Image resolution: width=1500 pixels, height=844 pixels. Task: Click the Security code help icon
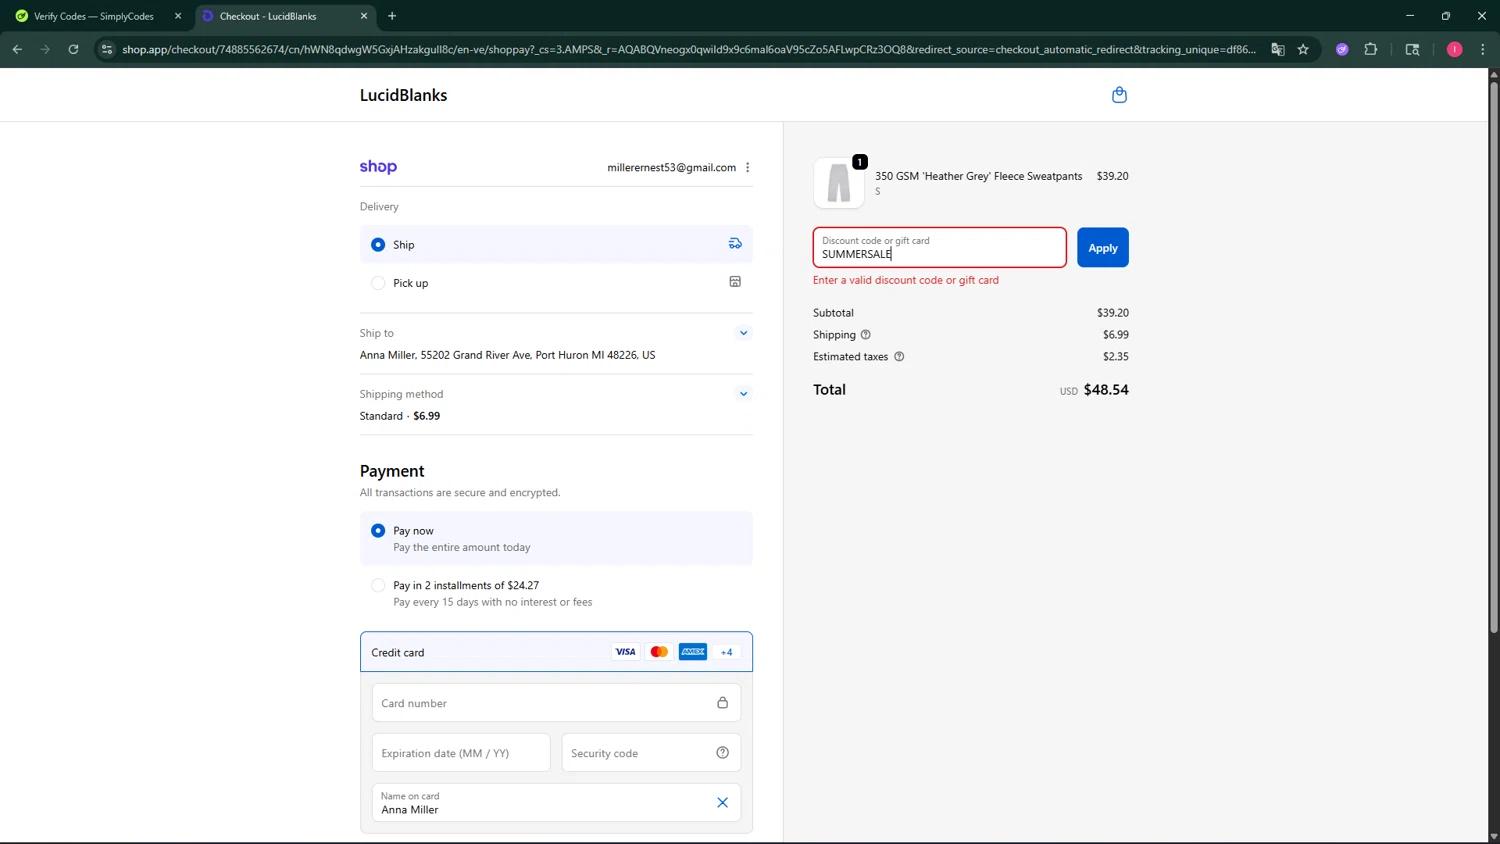point(722,753)
